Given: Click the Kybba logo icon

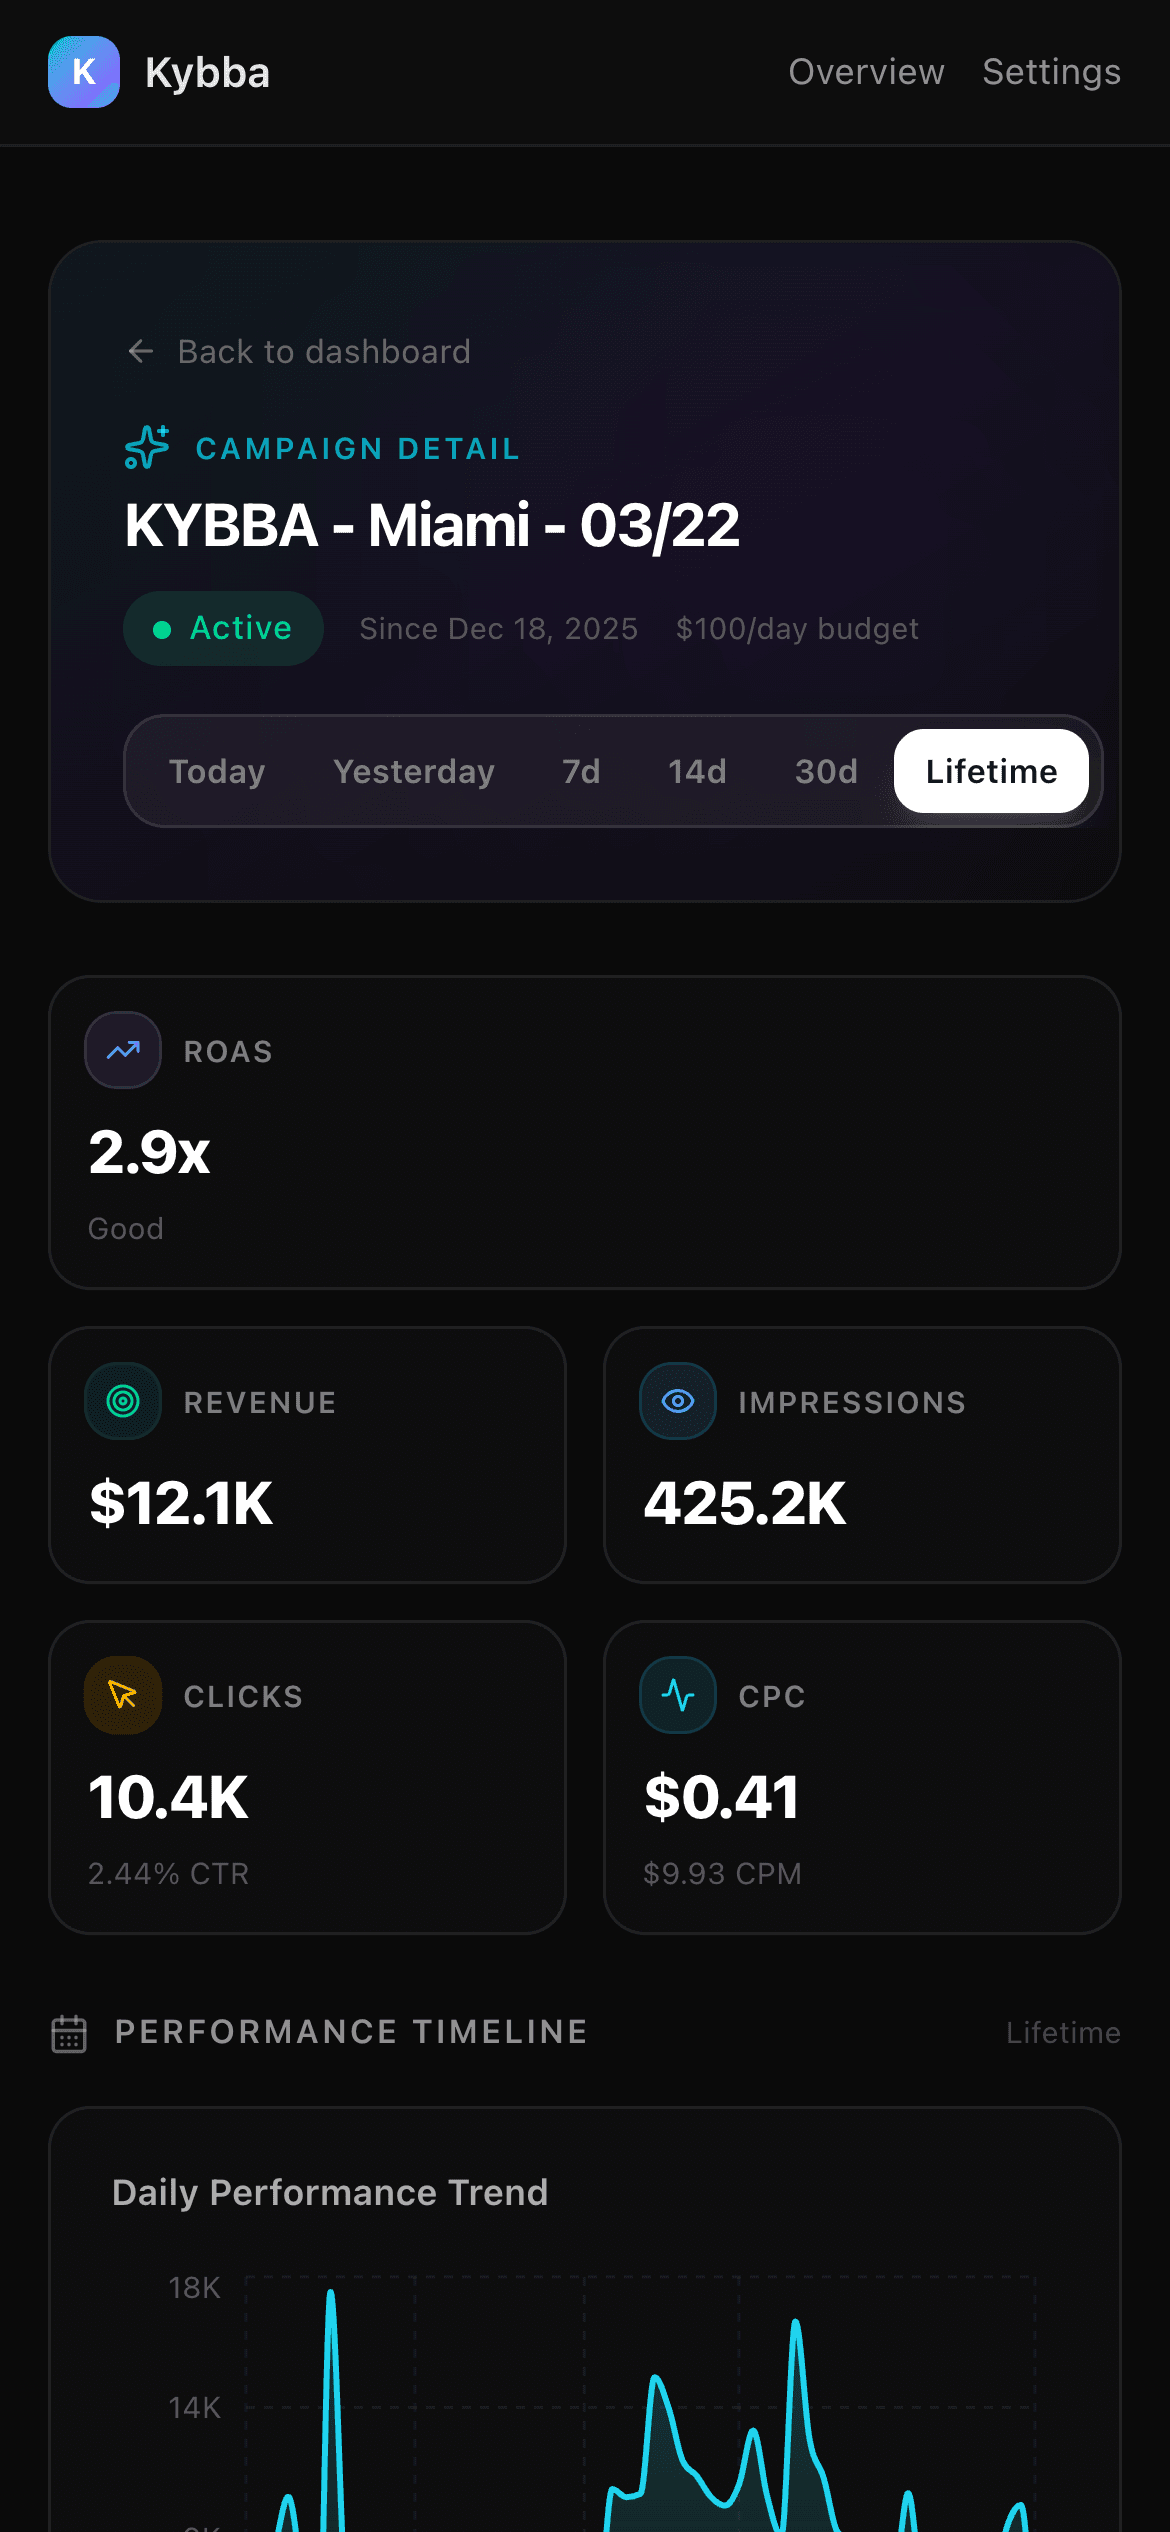Looking at the screenshot, I should 84,72.
